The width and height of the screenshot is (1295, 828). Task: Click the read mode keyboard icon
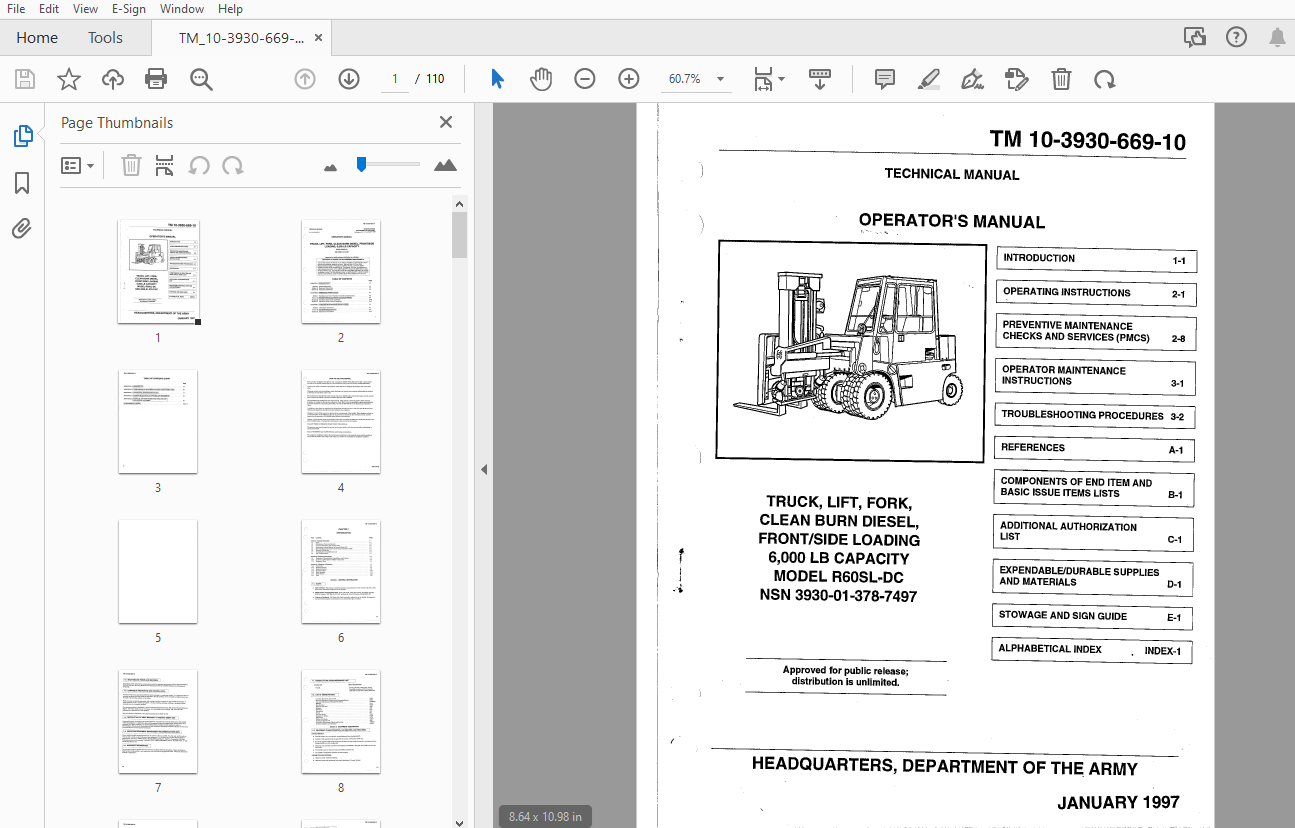click(x=820, y=79)
